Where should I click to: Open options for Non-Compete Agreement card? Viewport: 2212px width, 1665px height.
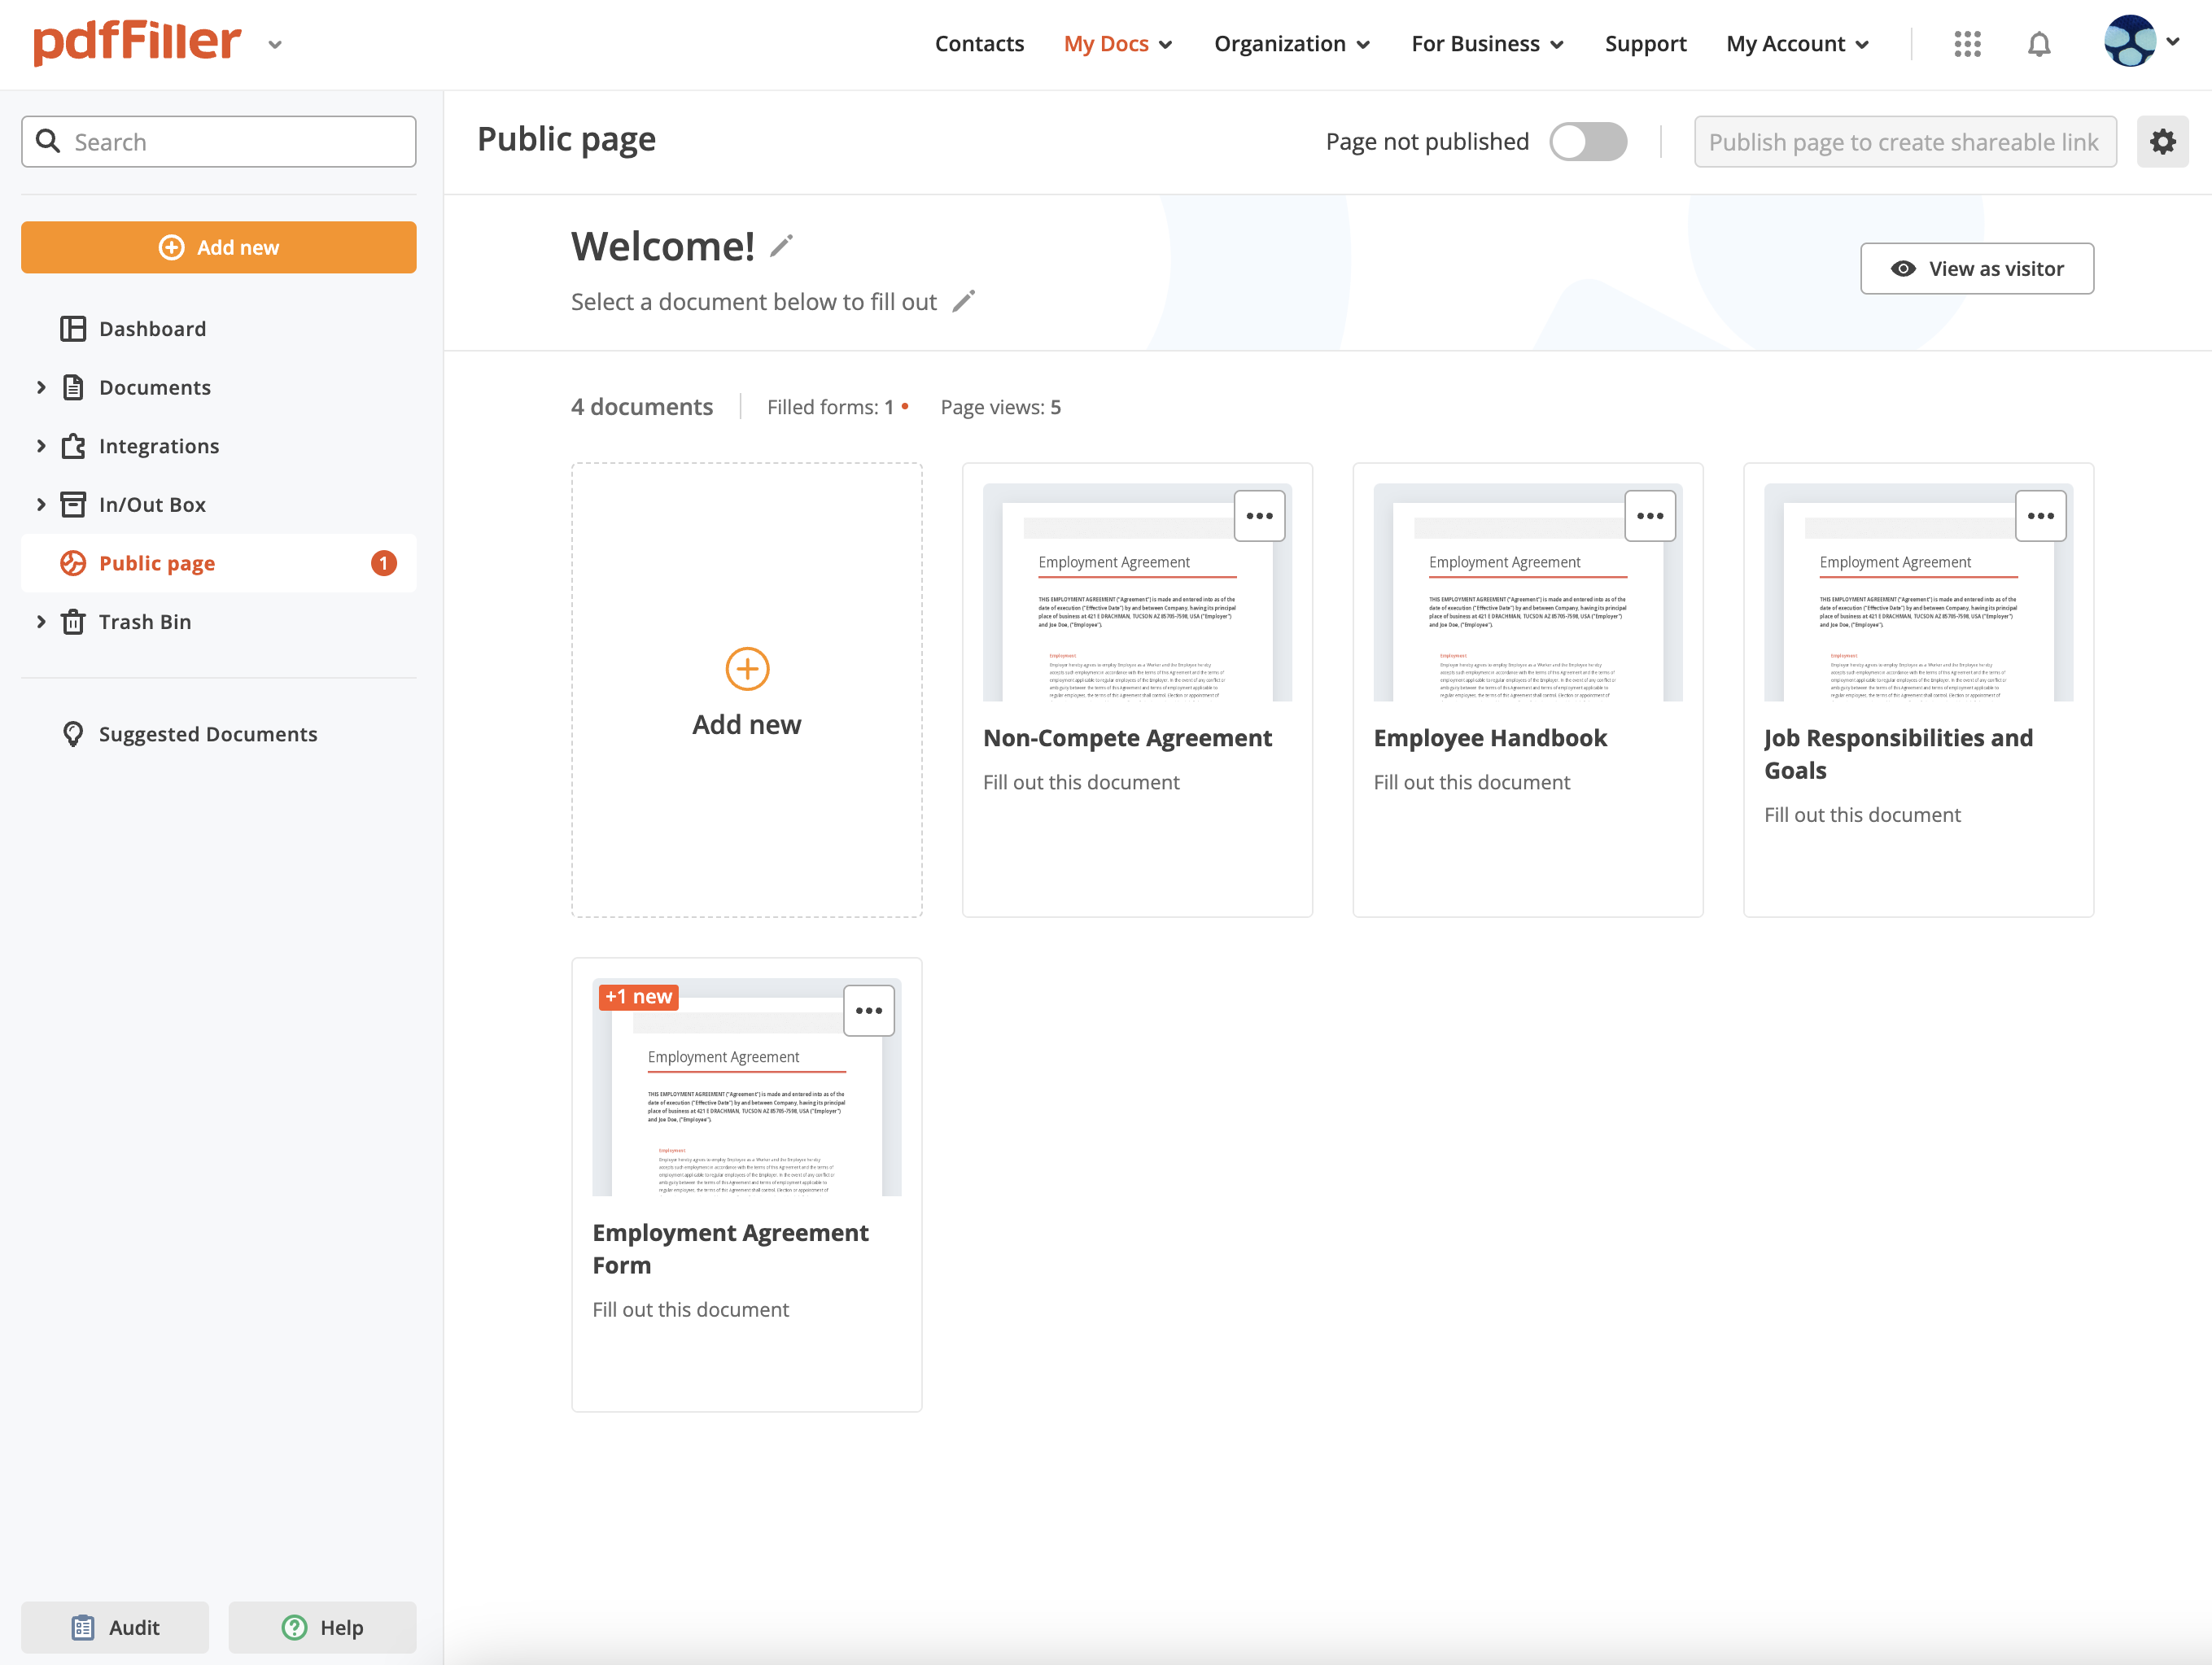[1259, 516]
